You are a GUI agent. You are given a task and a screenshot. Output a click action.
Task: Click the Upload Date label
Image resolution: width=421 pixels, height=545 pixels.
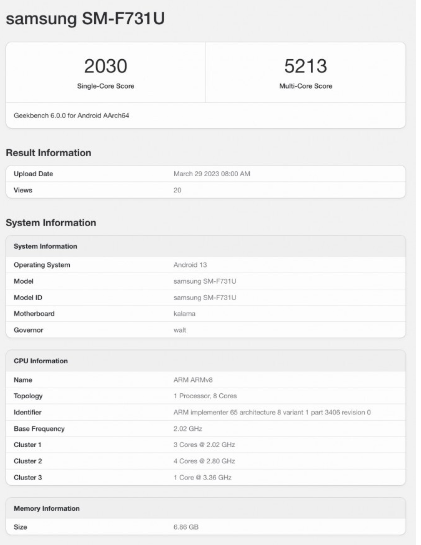pyautogui.click(x=33, y=174)
